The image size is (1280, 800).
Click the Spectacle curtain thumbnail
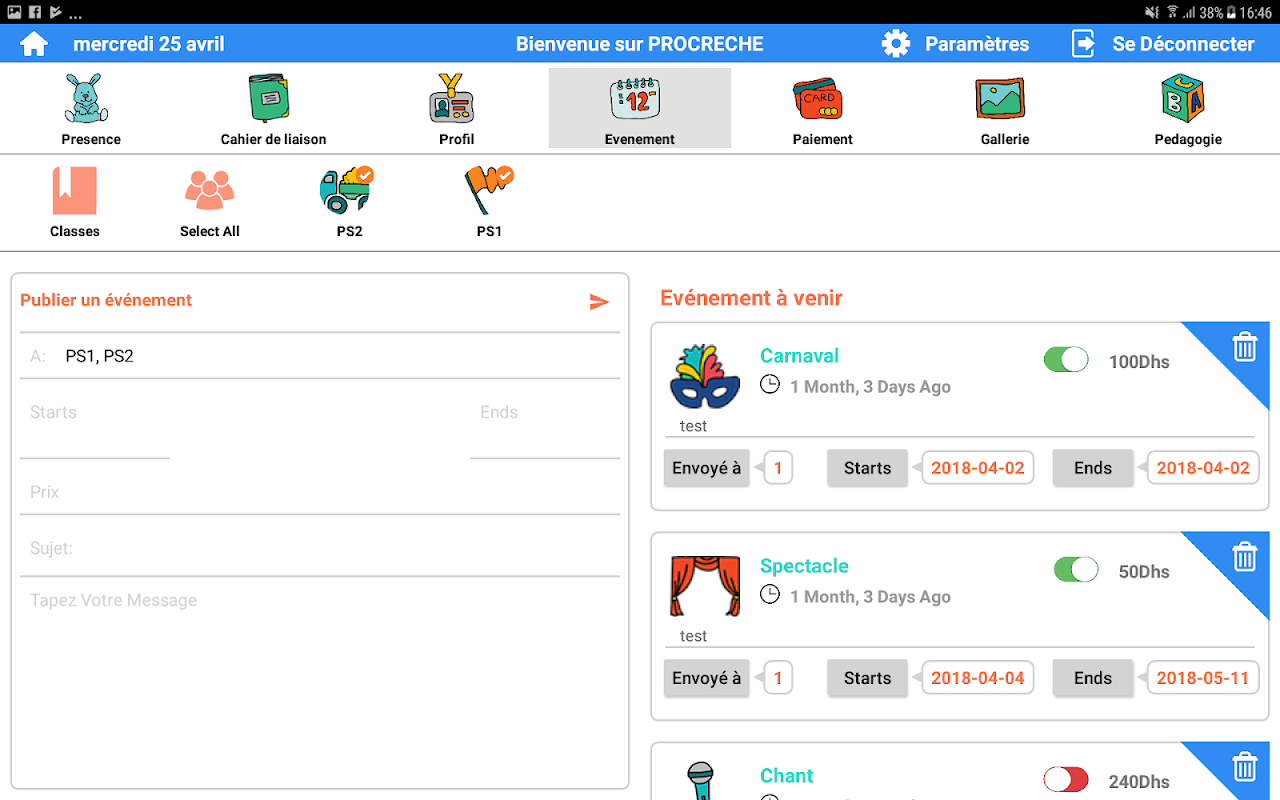point(705,587)
